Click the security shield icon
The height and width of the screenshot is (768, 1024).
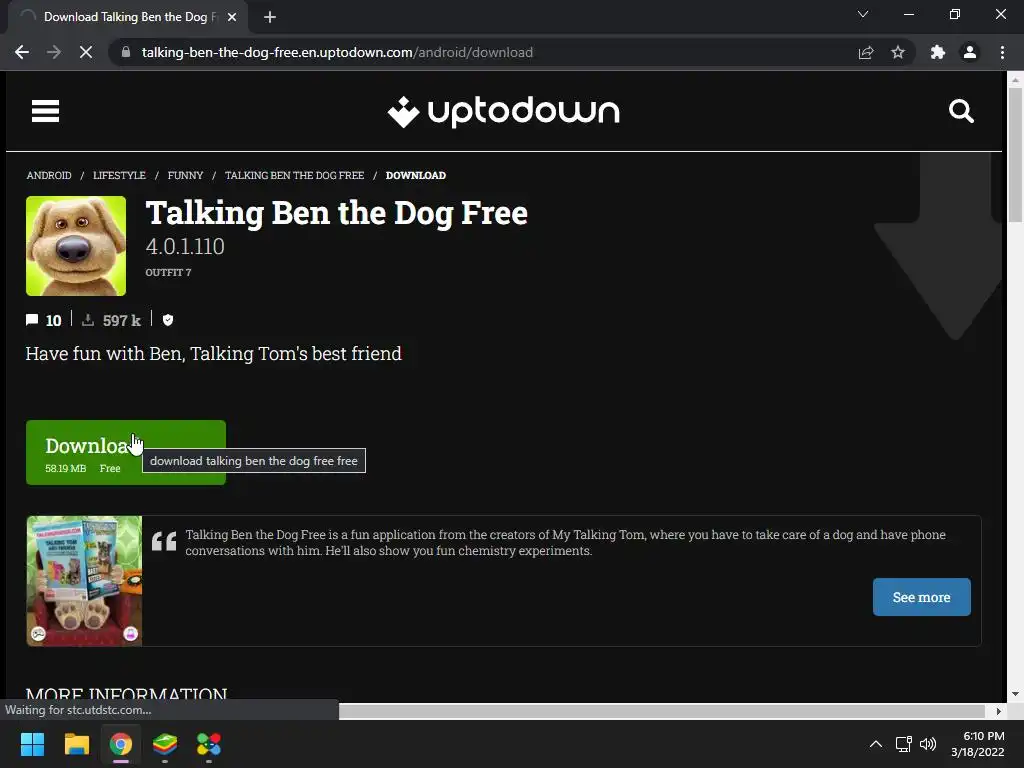168,320
